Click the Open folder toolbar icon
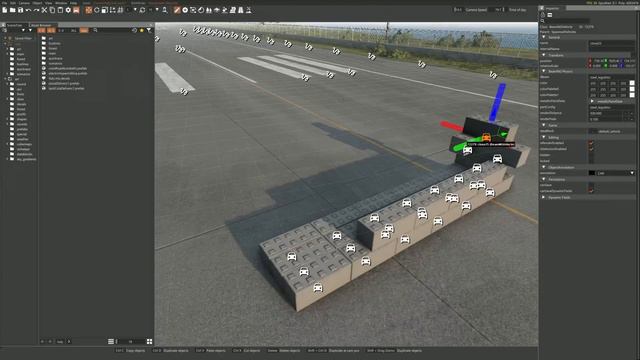Screen dimensions: 640x360 13,10
